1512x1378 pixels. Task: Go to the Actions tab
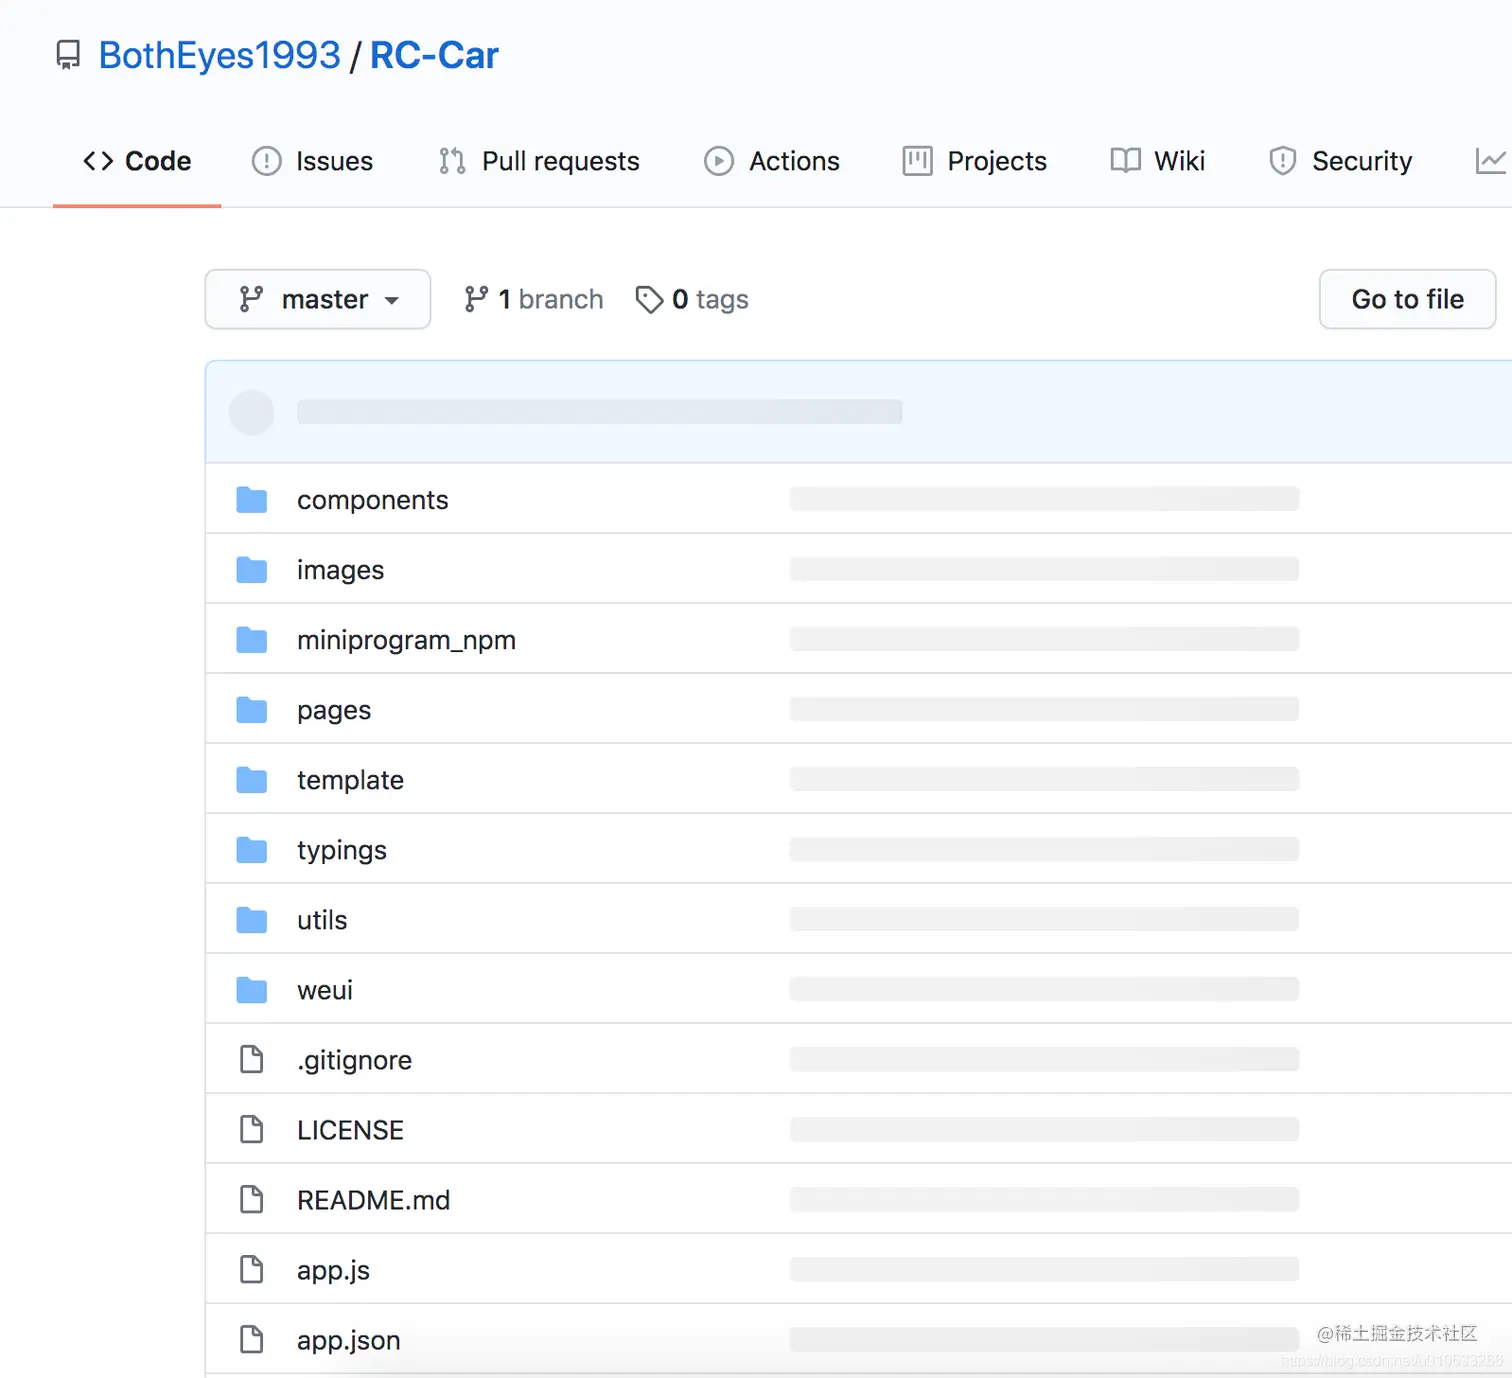[x=772, y=161]
